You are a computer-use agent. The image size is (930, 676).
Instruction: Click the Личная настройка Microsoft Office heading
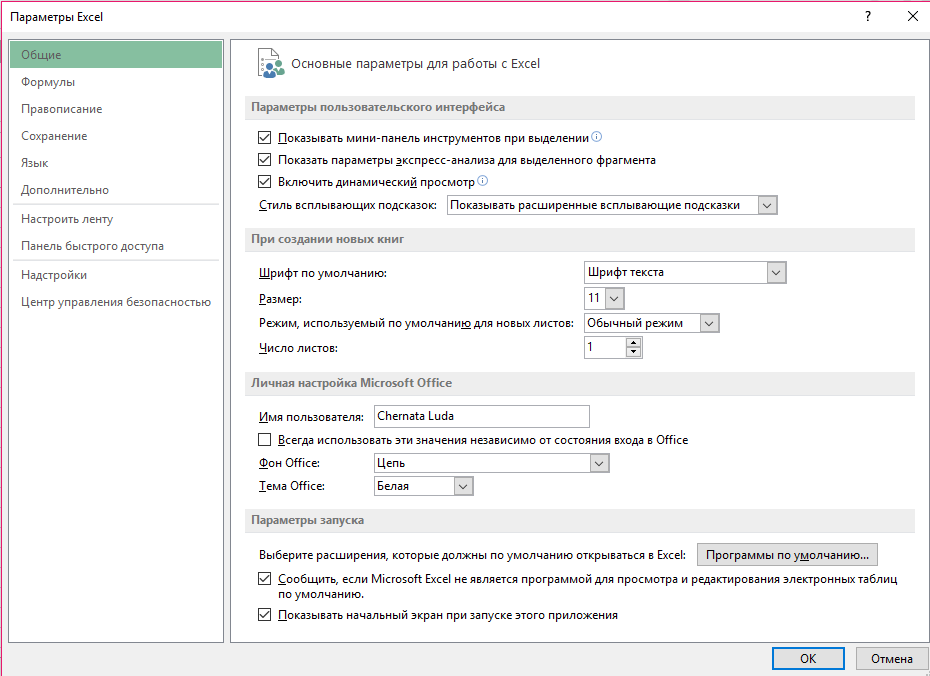click(351, 383)
